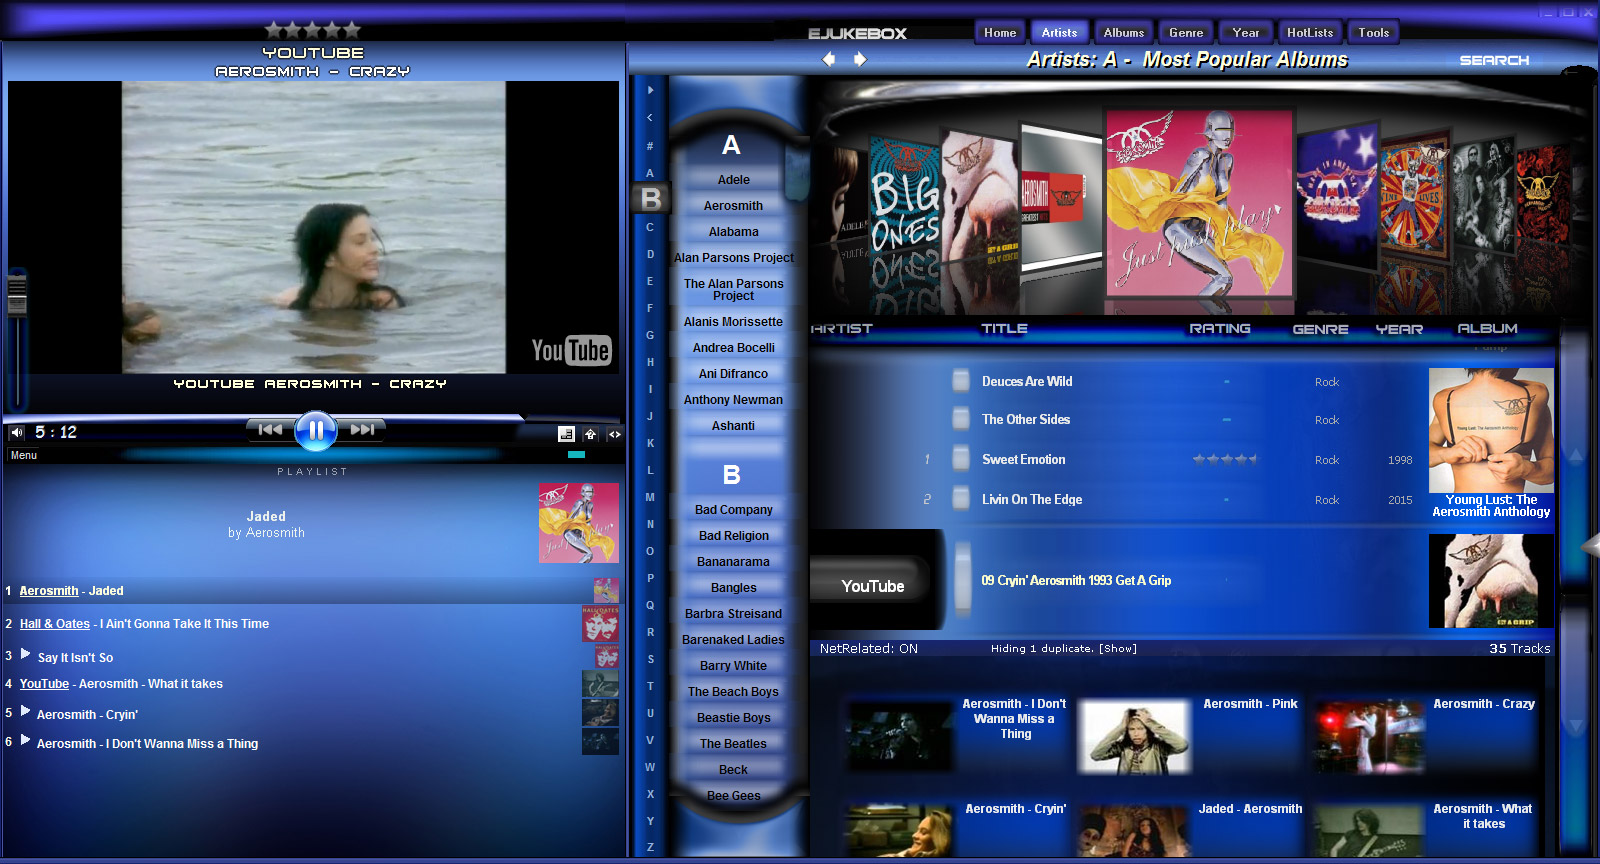1600x864 pixels.
Task: Click the Jaded album art in playlist header
Action: pyautogui.click(x=579, y=523)
